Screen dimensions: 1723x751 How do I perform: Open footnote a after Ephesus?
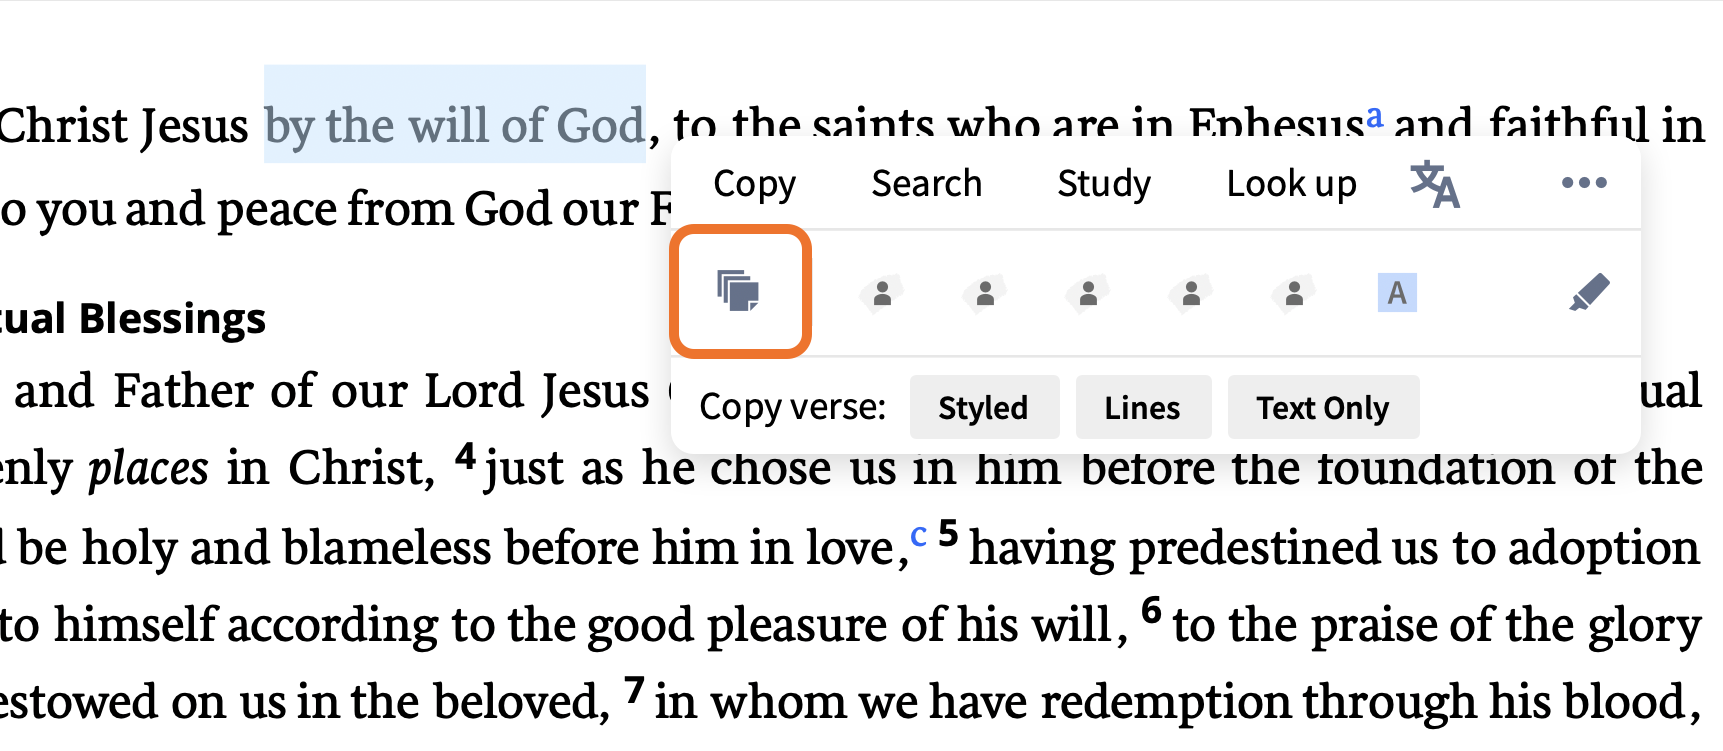pos(1375,116)
